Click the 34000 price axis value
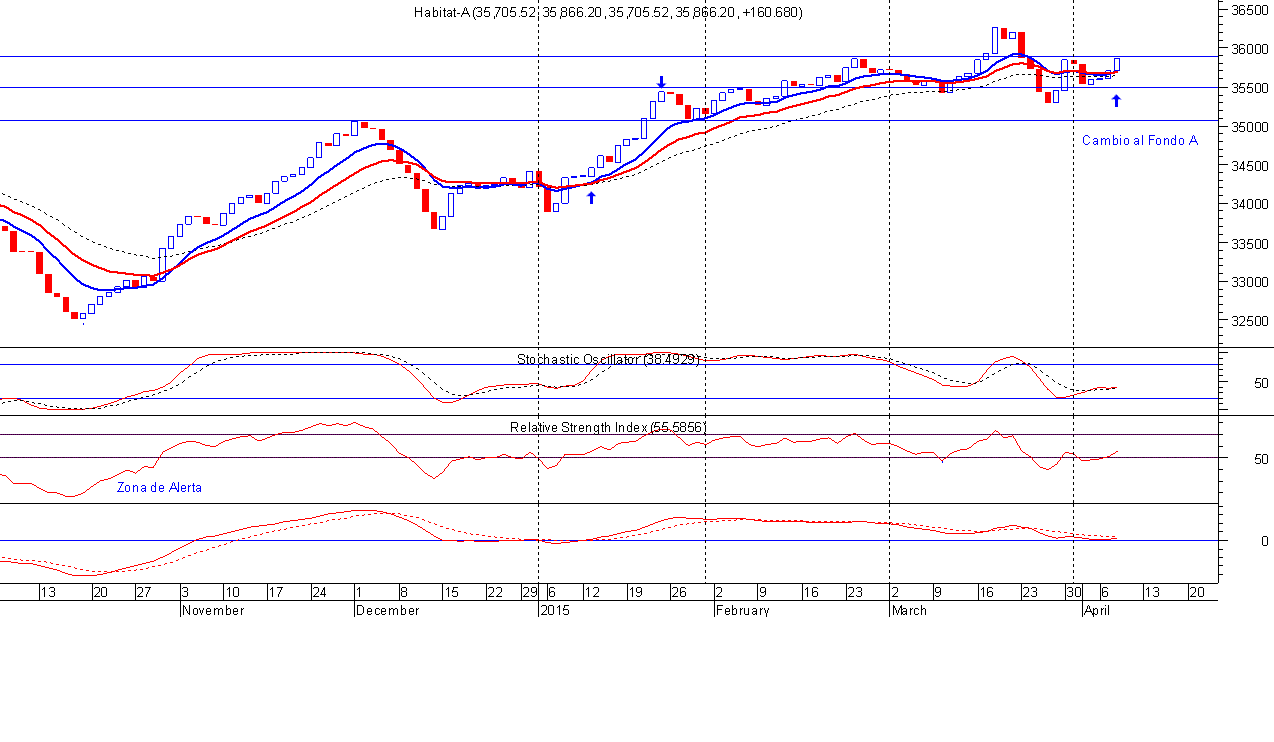Screen dimensions: 1274x742 (1249, 205)
